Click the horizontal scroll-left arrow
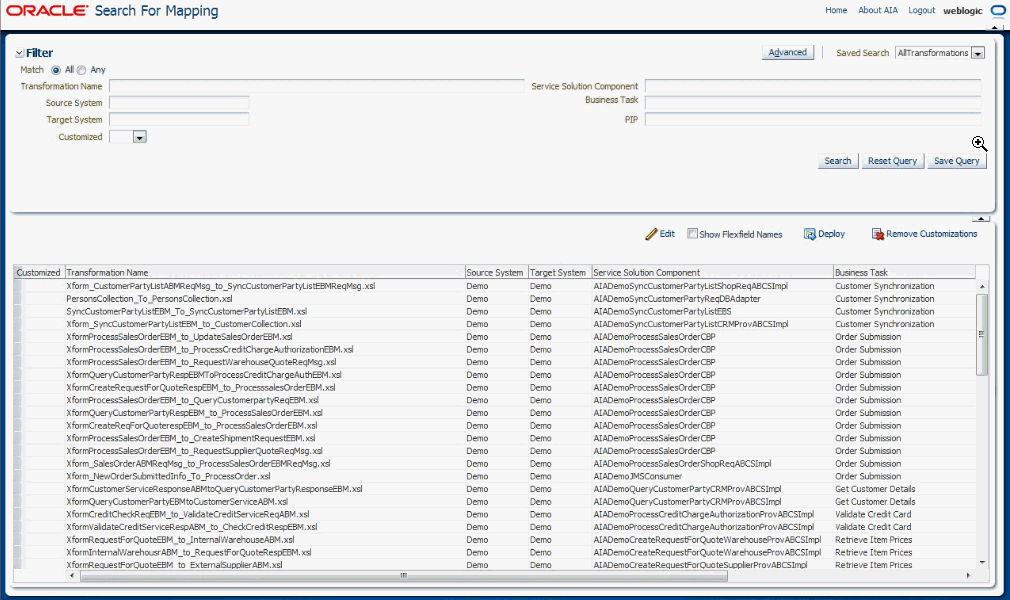 (72, 576)
